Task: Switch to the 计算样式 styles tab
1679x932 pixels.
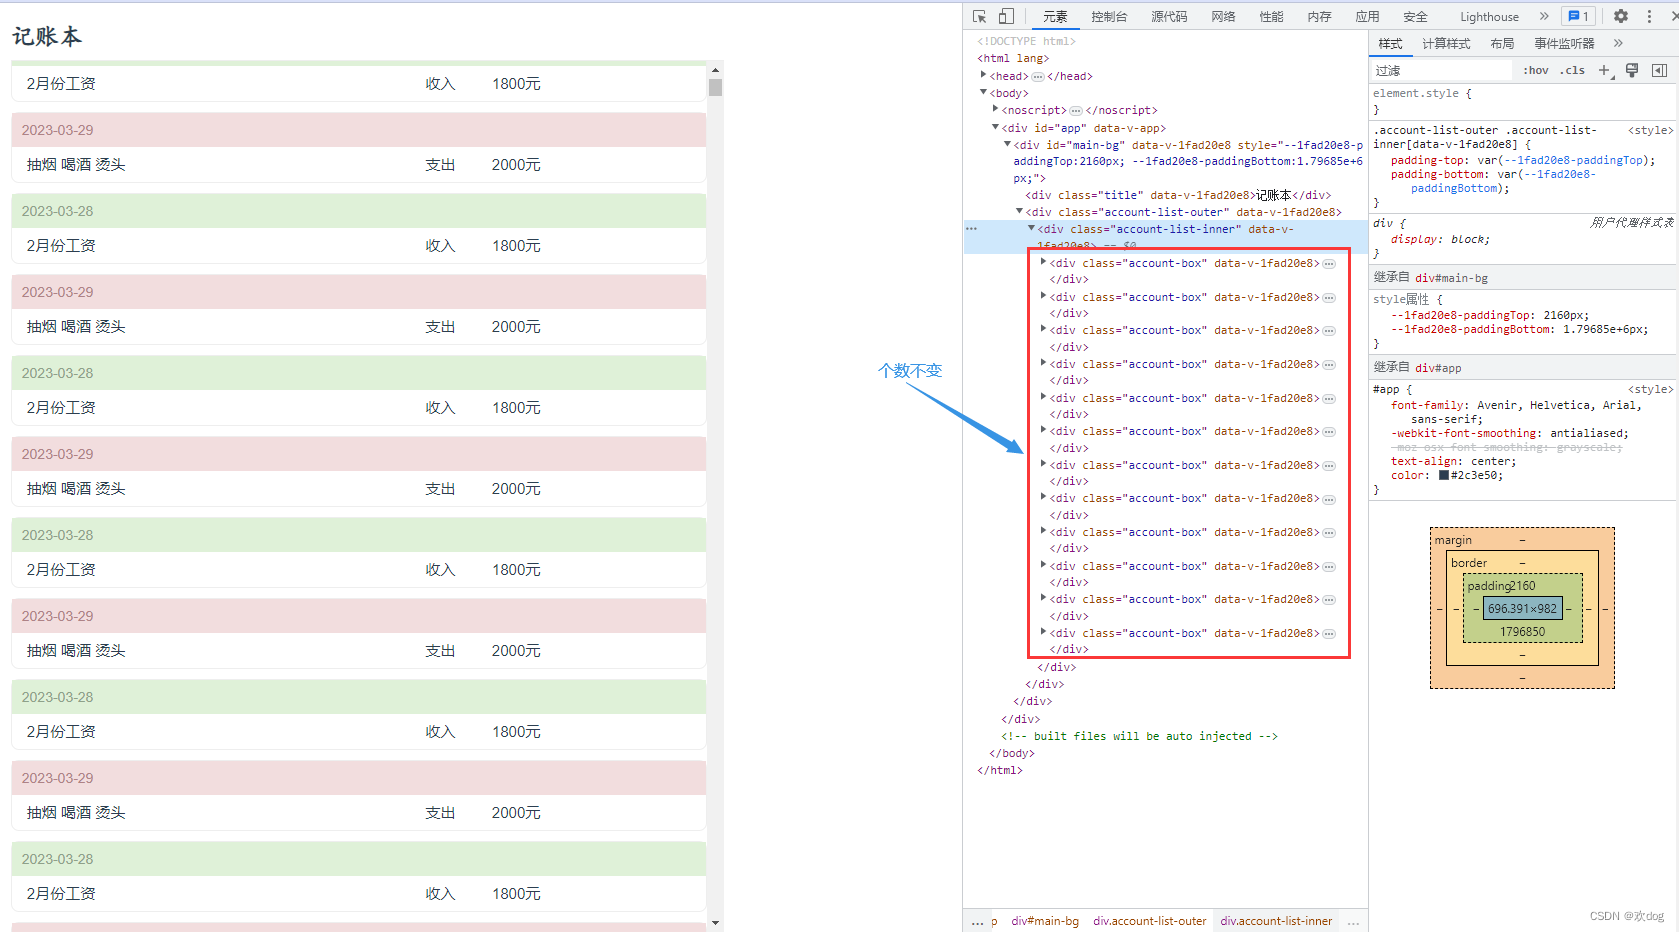Action: [x=1446, y=43]
